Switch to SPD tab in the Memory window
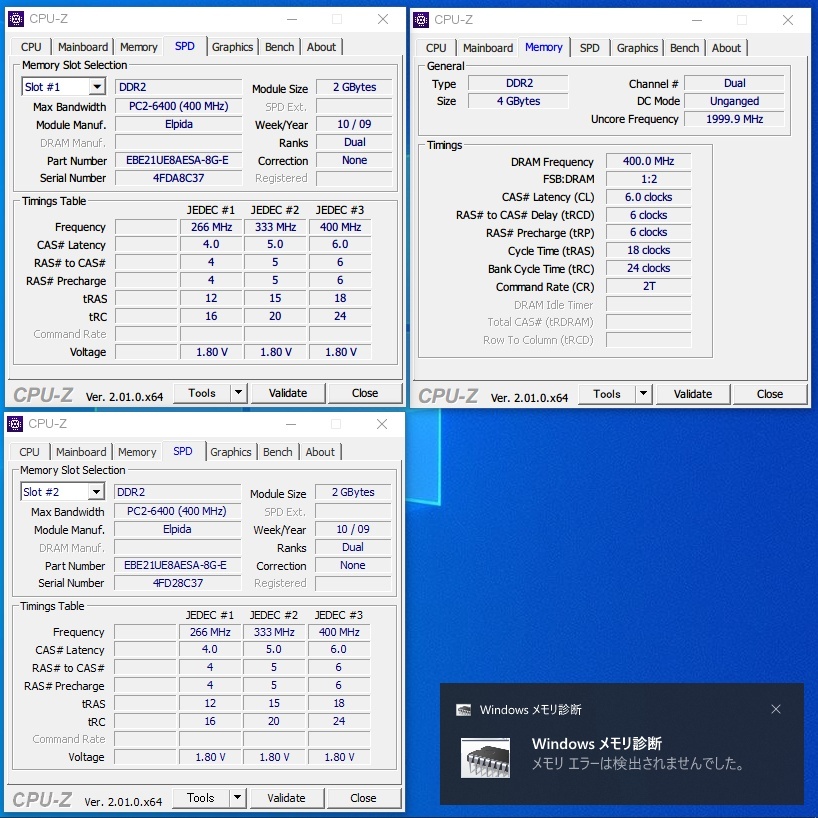Viewport: 818px width, 818px height. coord(590,48)
